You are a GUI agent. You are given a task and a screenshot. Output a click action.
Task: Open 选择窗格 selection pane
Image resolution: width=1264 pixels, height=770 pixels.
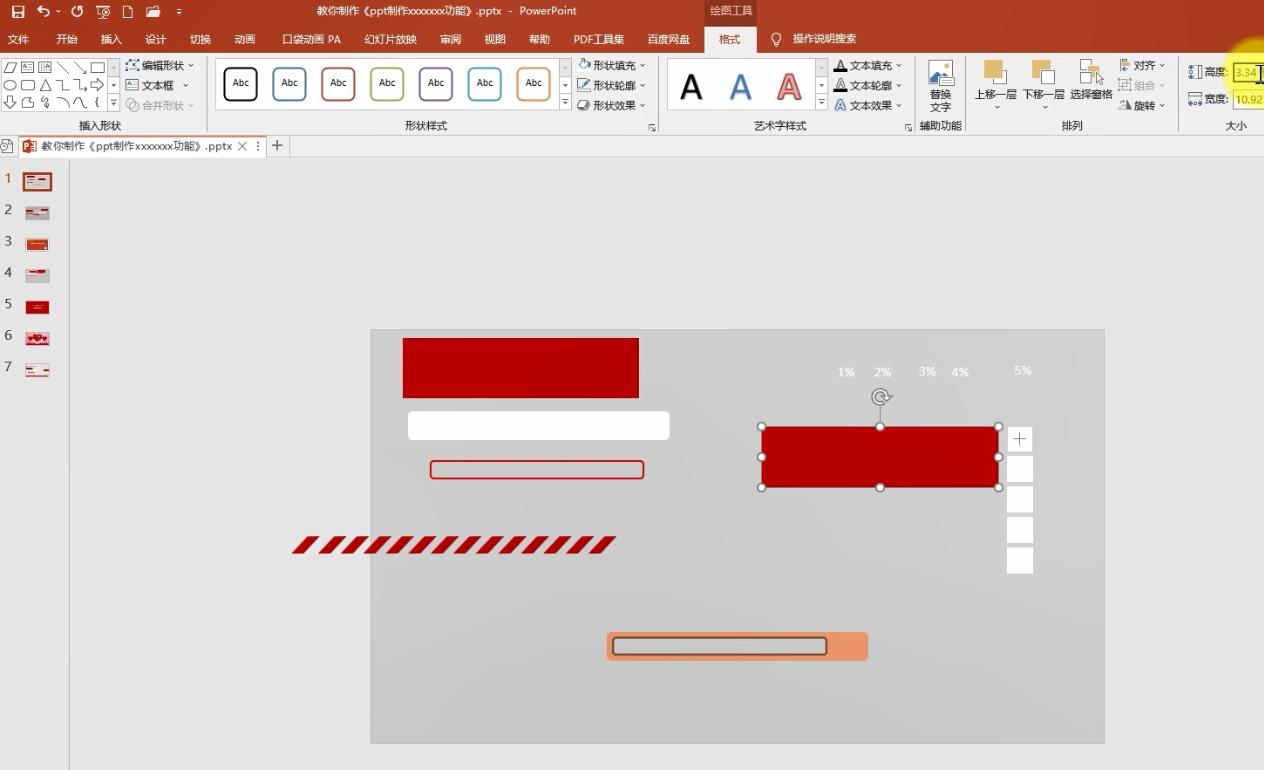(x=1090, y=84)
